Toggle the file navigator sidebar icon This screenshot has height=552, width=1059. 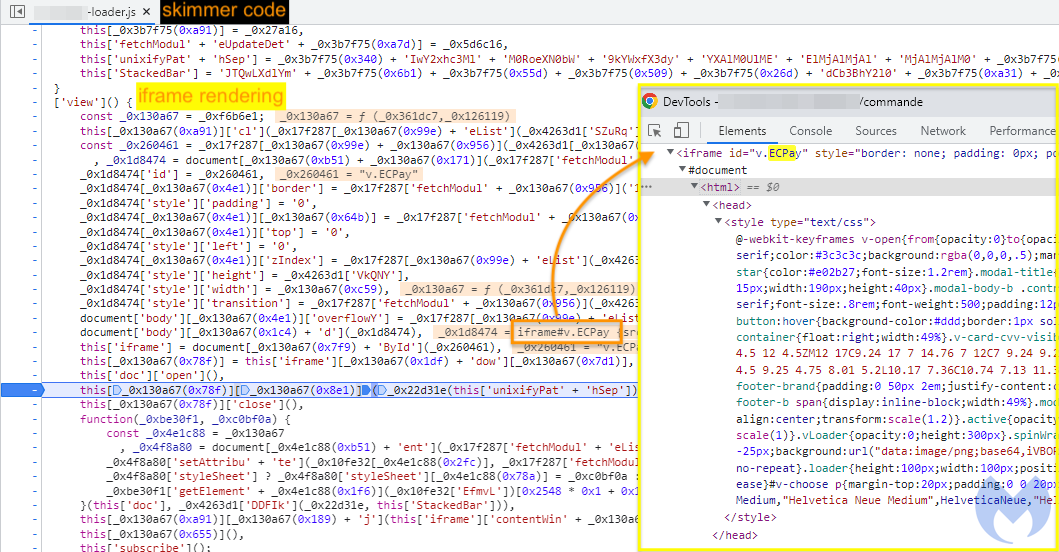pyautogui.click(x=16, y=12)
